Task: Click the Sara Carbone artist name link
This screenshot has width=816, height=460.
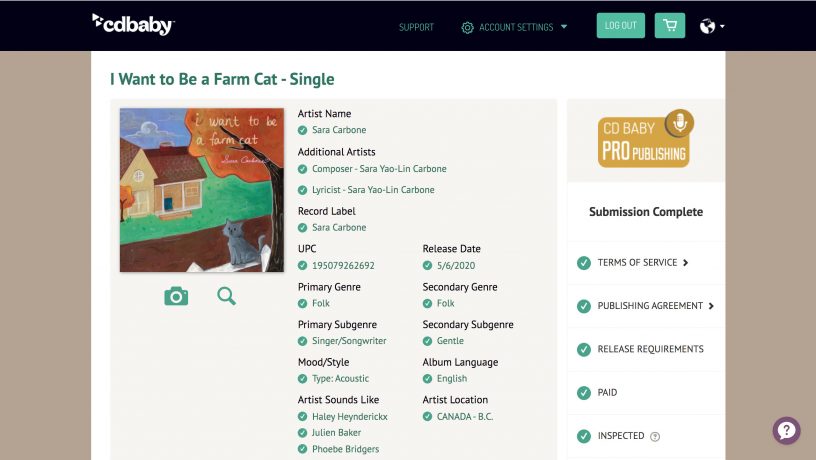Action: coord(339,130)
